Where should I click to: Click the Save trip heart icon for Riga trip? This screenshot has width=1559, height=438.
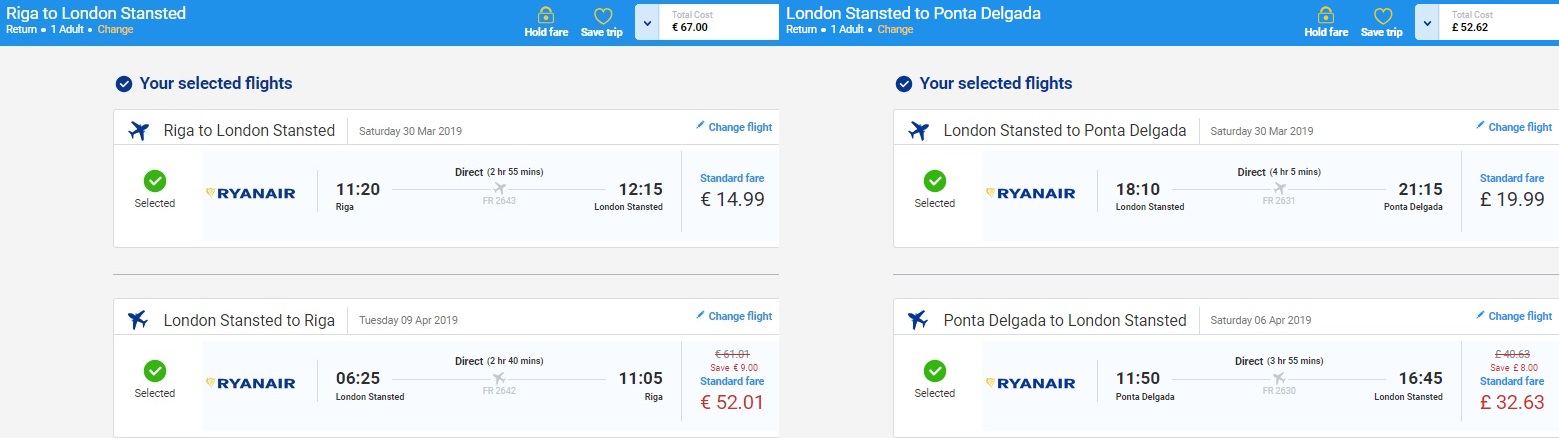pyautogui.click(x=602, y=16)
